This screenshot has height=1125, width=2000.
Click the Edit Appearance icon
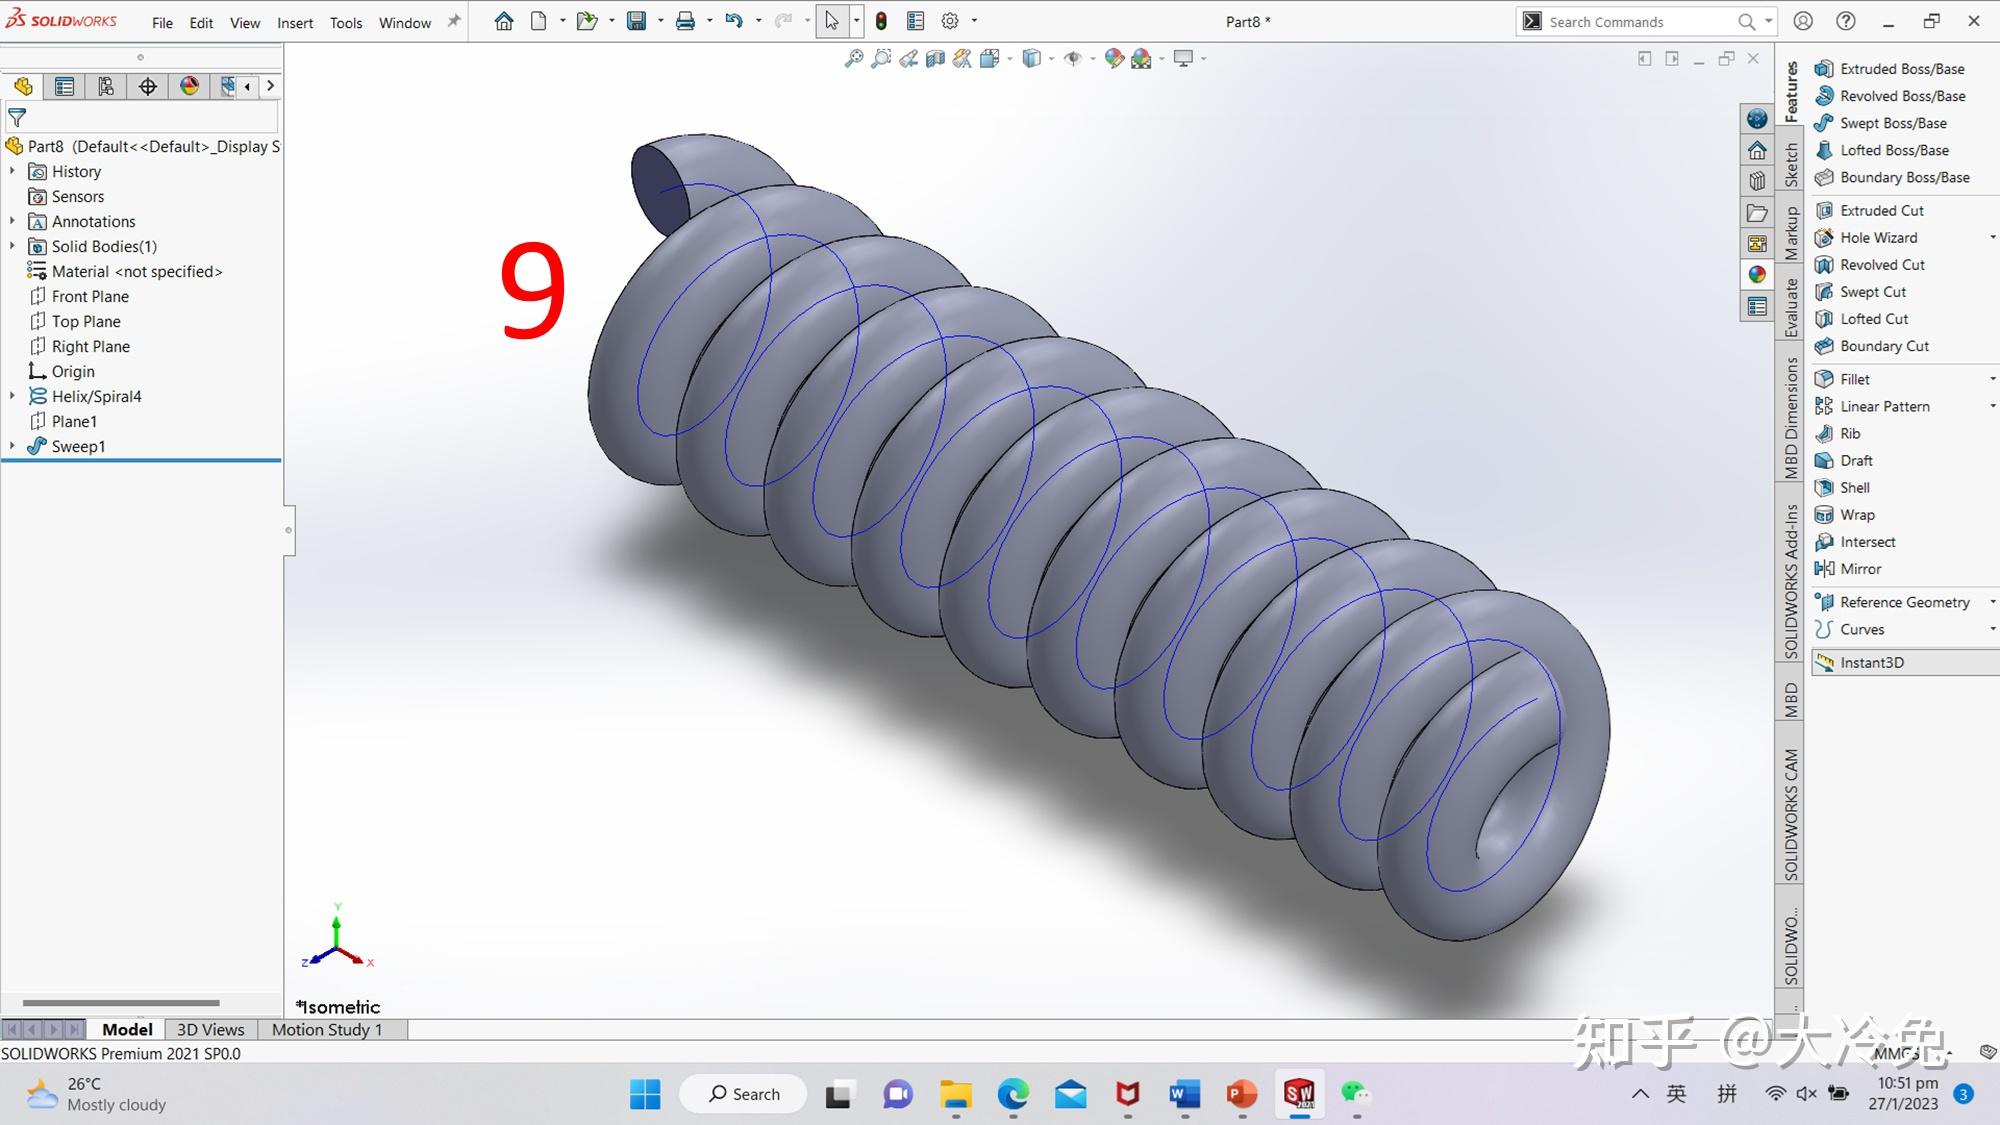(x=1113, y=58)
